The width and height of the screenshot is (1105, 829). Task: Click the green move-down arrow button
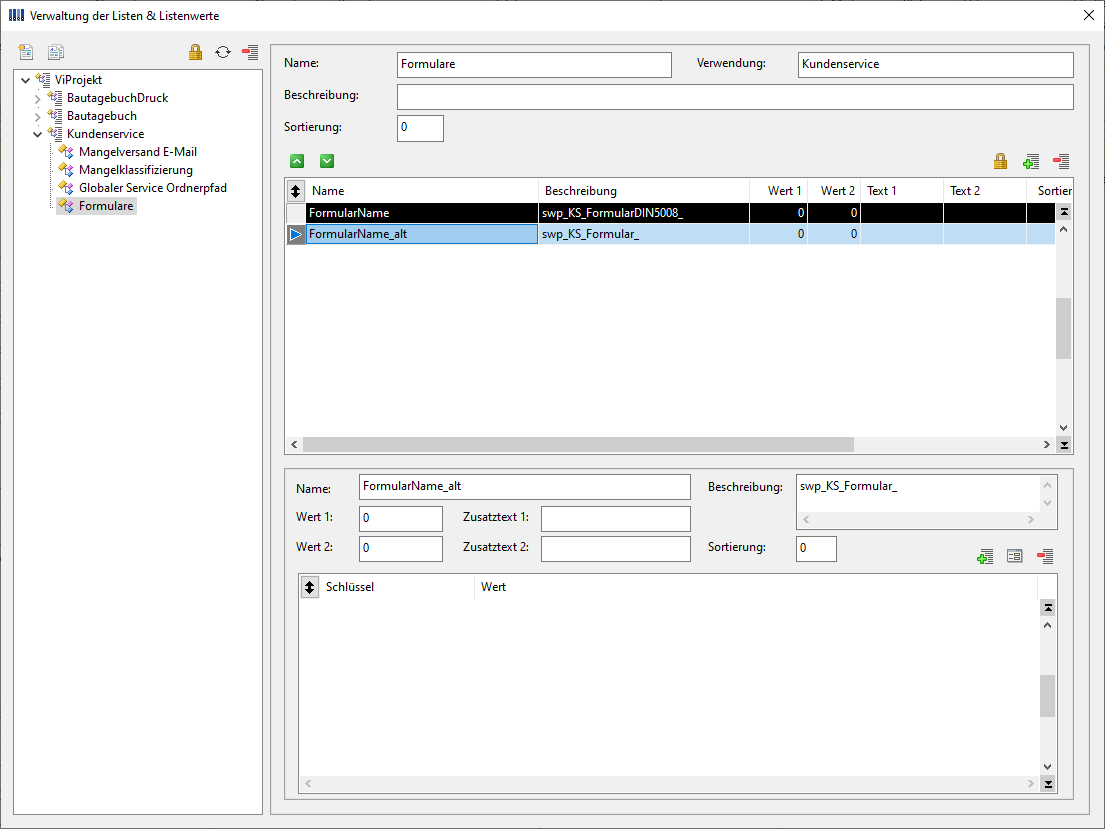click(x=327, y=161)
